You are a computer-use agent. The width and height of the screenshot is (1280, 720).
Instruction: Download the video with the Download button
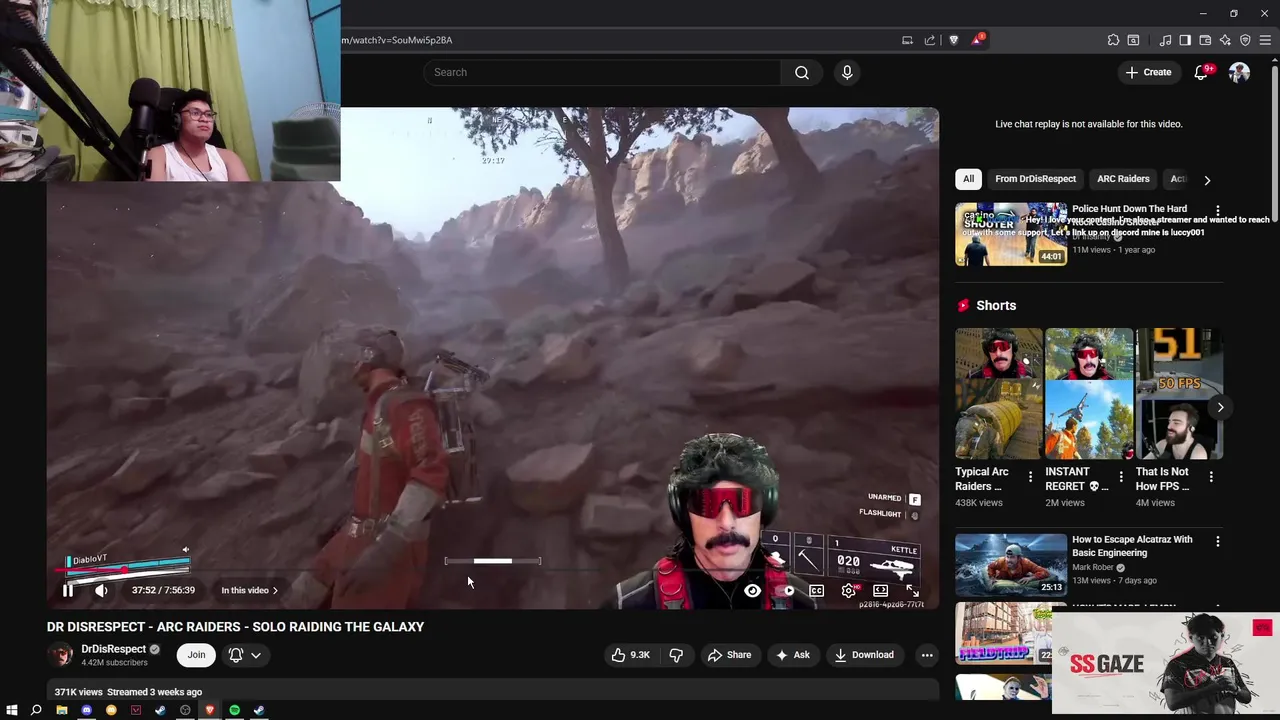[864, 655]
